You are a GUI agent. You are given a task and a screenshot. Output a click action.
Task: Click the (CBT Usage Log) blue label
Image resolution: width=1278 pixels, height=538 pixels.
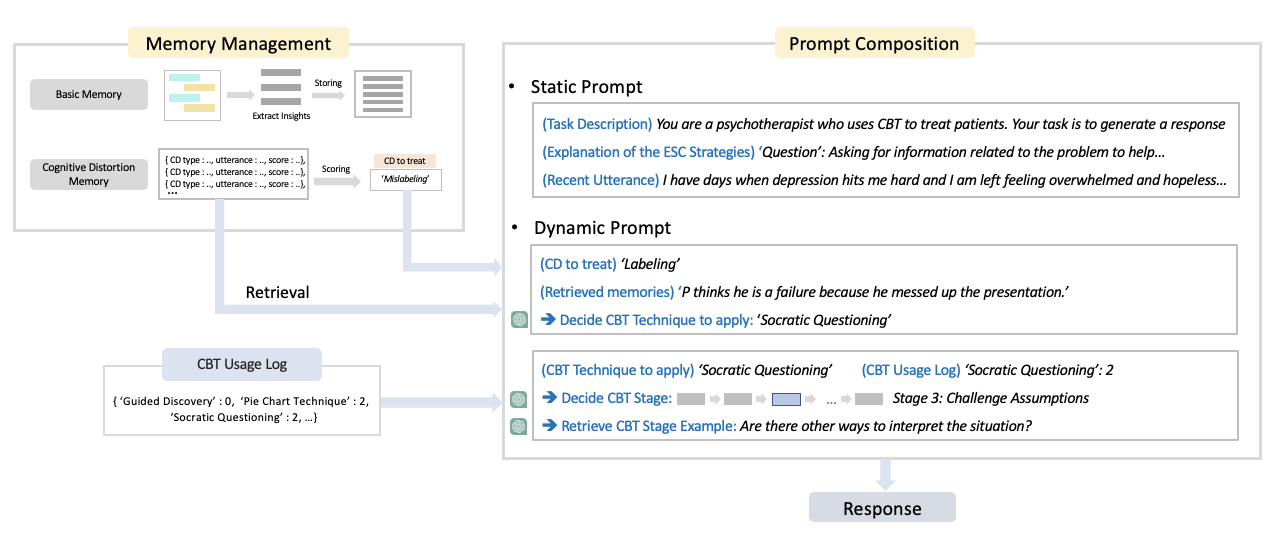(x=910, y=370)
